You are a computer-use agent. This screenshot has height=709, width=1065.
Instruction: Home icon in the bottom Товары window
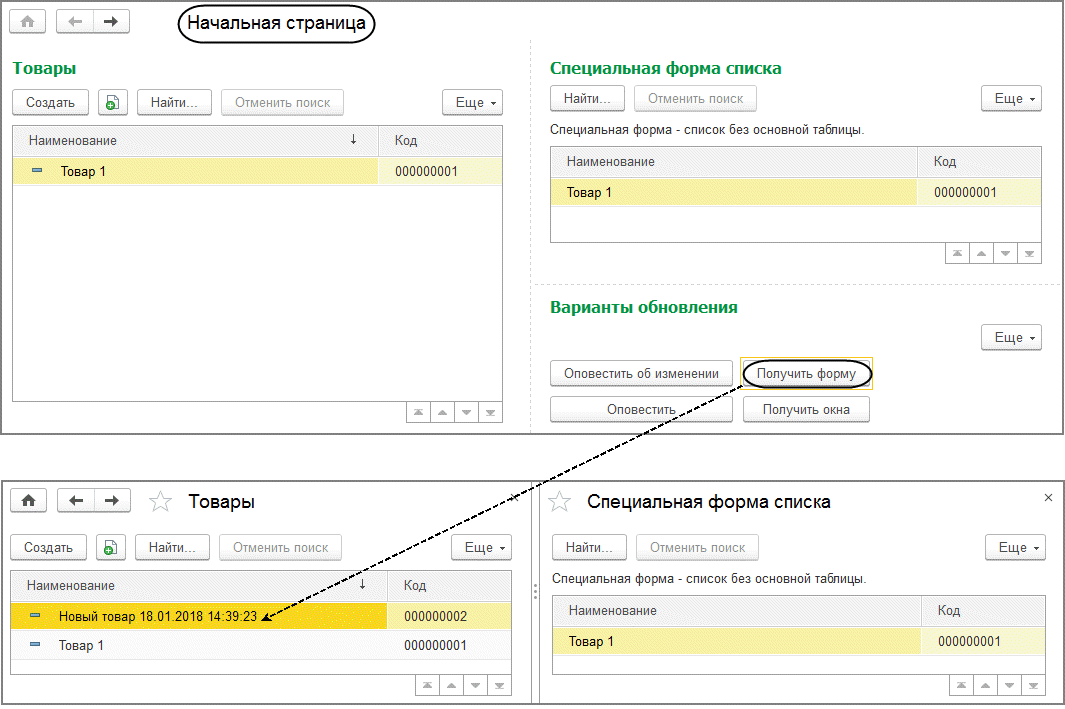coord(29,501)
